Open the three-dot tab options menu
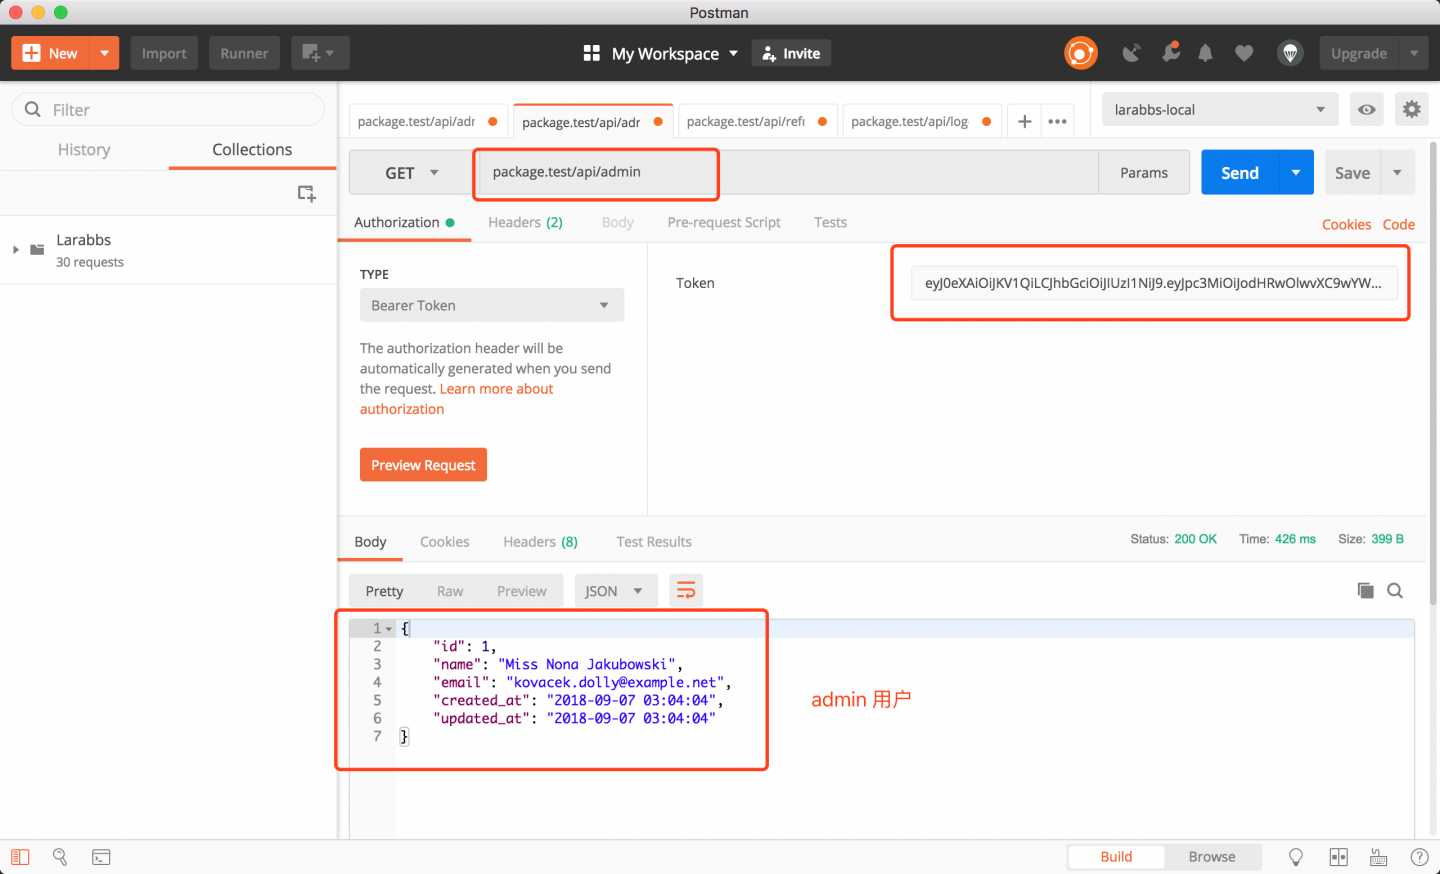The width and height of the screenshot is (1440, 874). tap(1058, 121)
